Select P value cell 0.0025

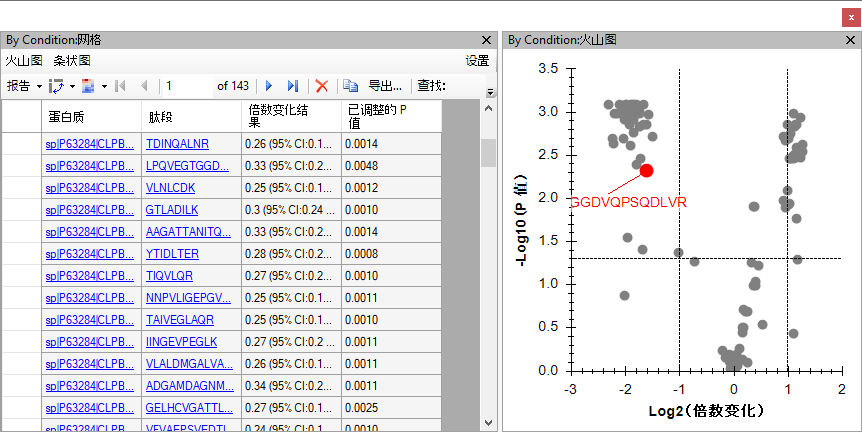tap(391, 408)
